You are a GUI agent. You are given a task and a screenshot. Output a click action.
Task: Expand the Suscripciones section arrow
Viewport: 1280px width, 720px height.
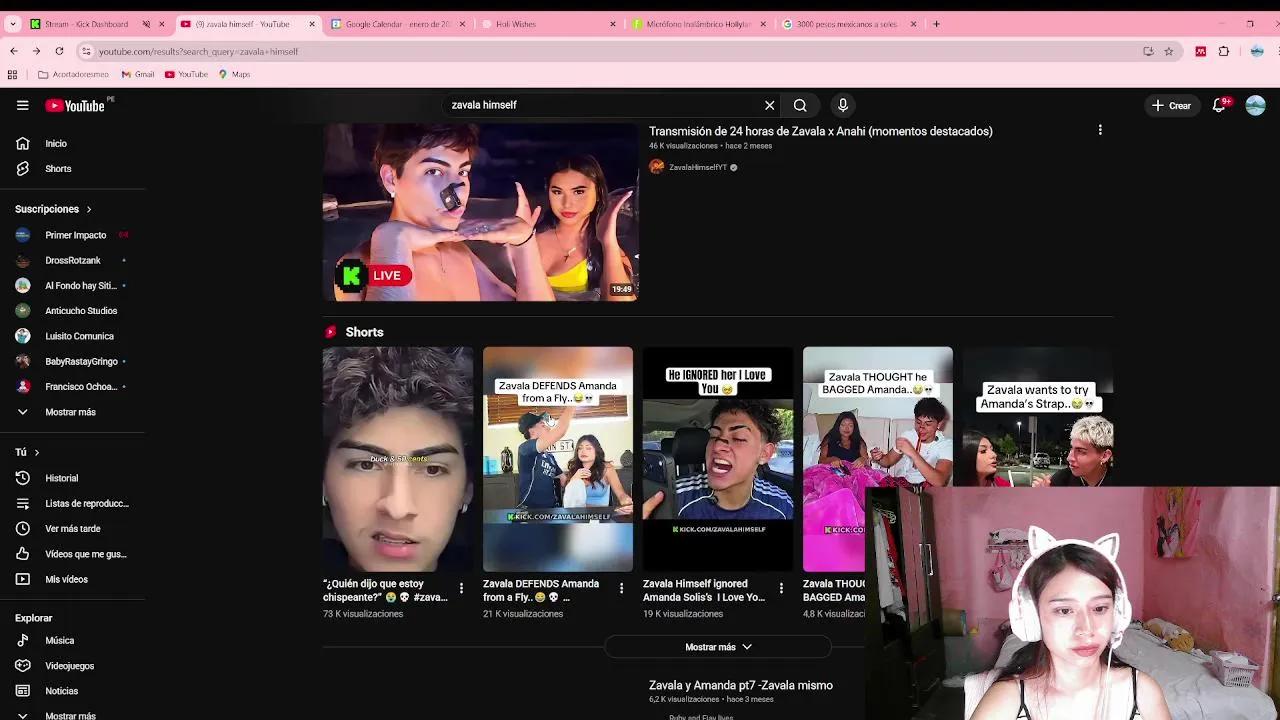click(x=88, y=209)
